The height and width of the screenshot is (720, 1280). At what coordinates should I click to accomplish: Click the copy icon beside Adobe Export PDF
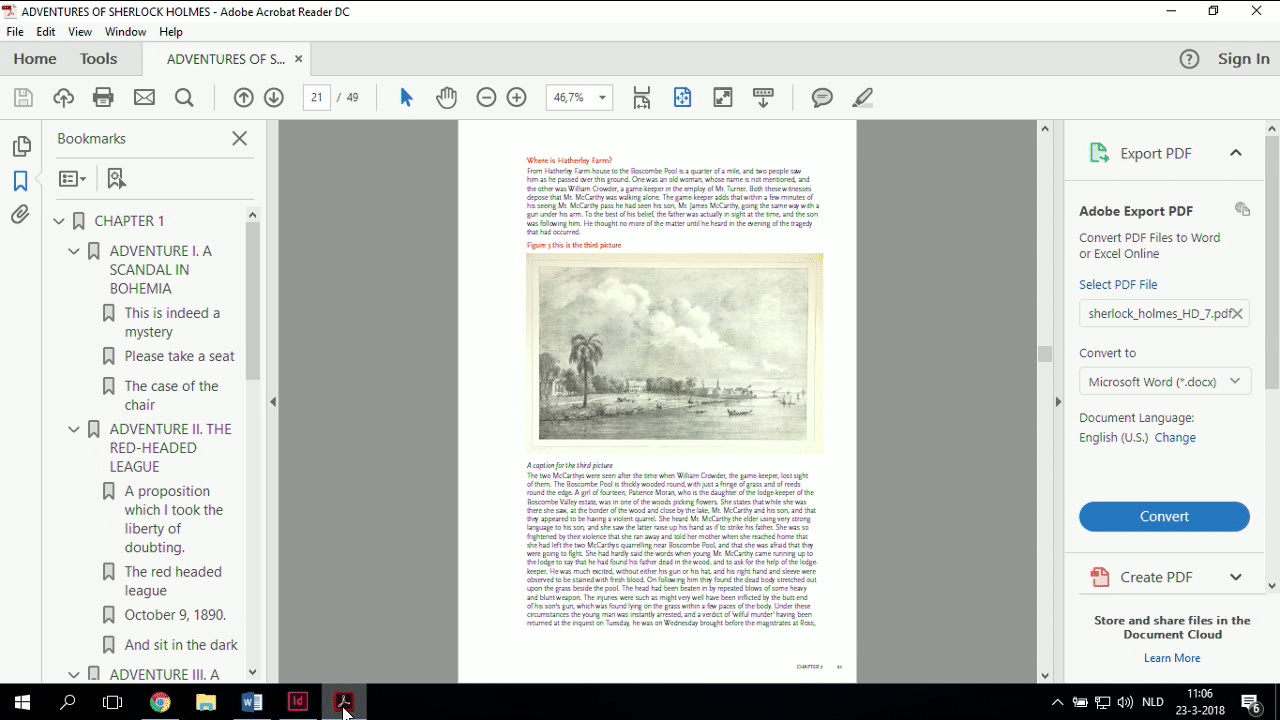[x=1242, y=209]
